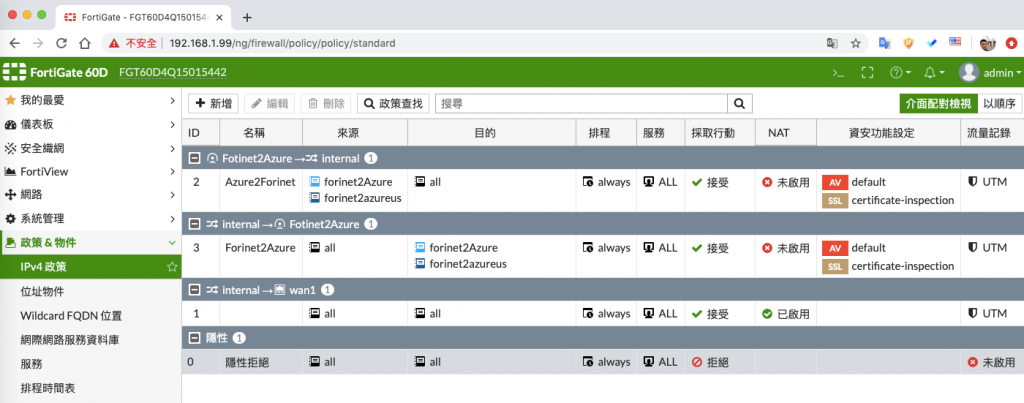Viewport: 1024px width, 403px height.
Task: Expand the 系統管理 system menu
Action: pos(91,218)
